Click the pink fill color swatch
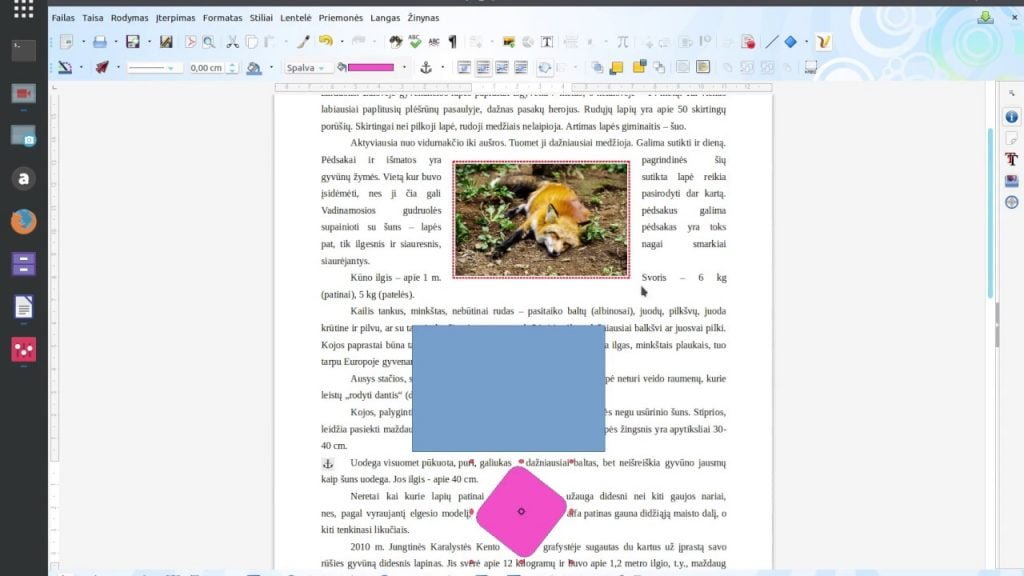Image resolution: width=1024 pixels, height=576 pixels. (371, 67)
